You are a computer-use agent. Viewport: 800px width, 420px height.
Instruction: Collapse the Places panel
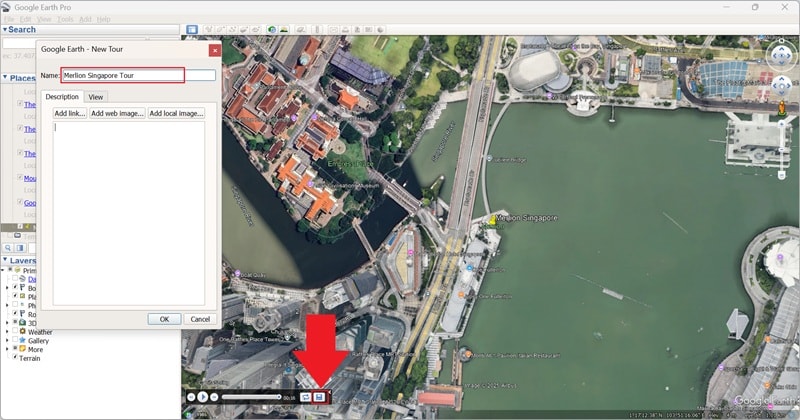tap(5, 78)
